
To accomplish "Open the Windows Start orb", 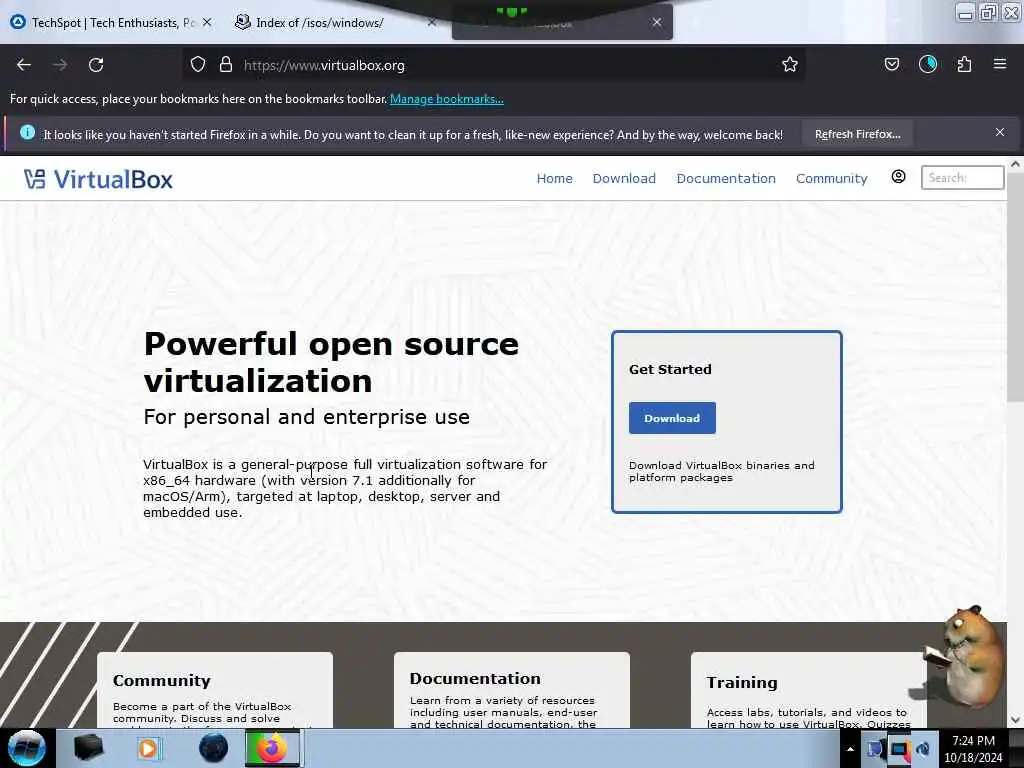I will [x=27, y=748].
